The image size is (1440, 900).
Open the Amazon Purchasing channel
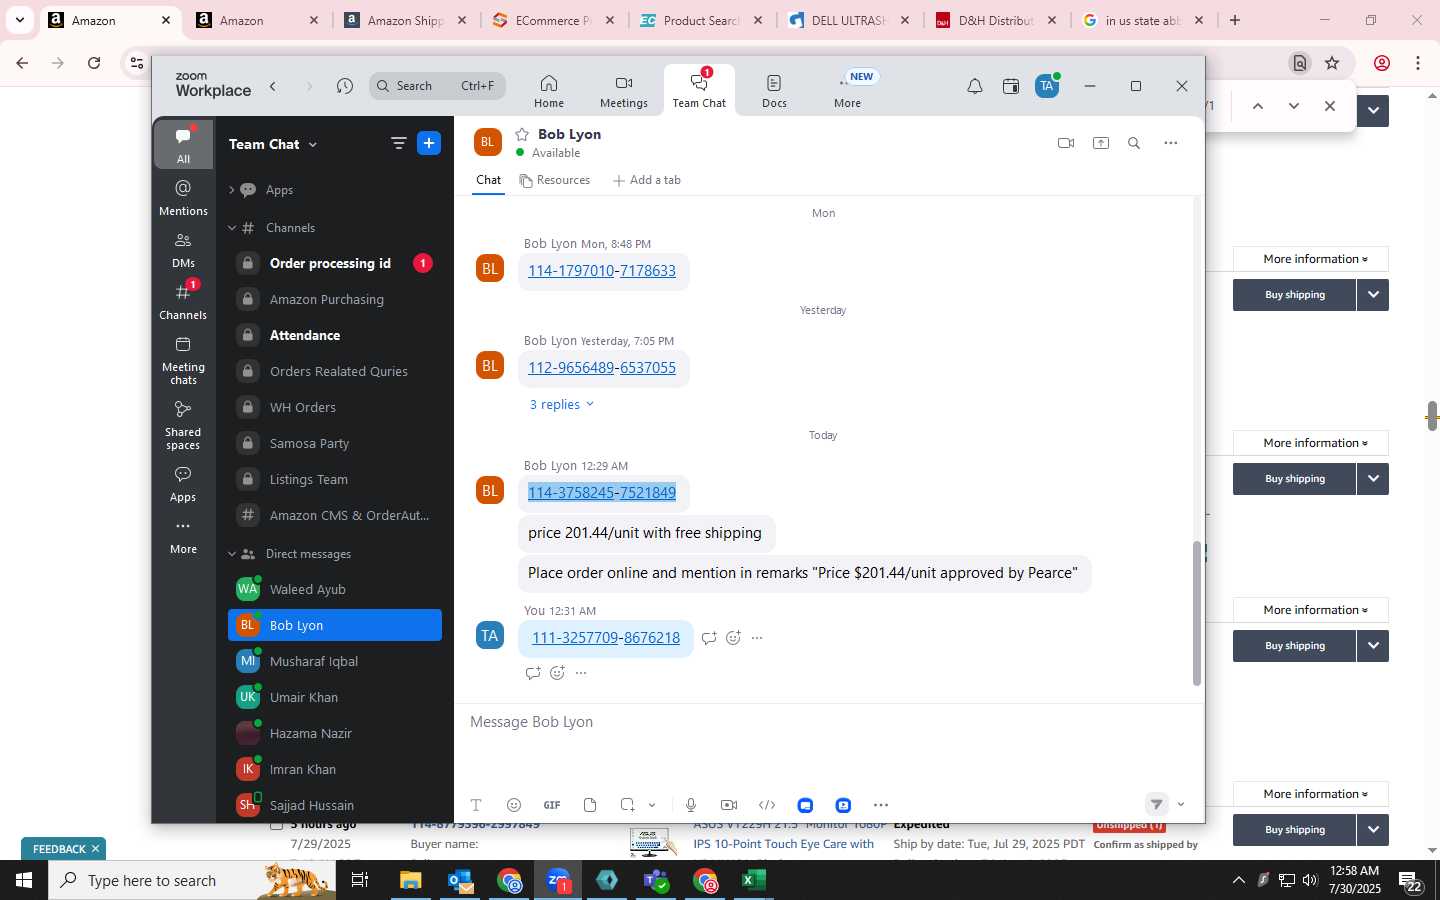click(335, 300)
